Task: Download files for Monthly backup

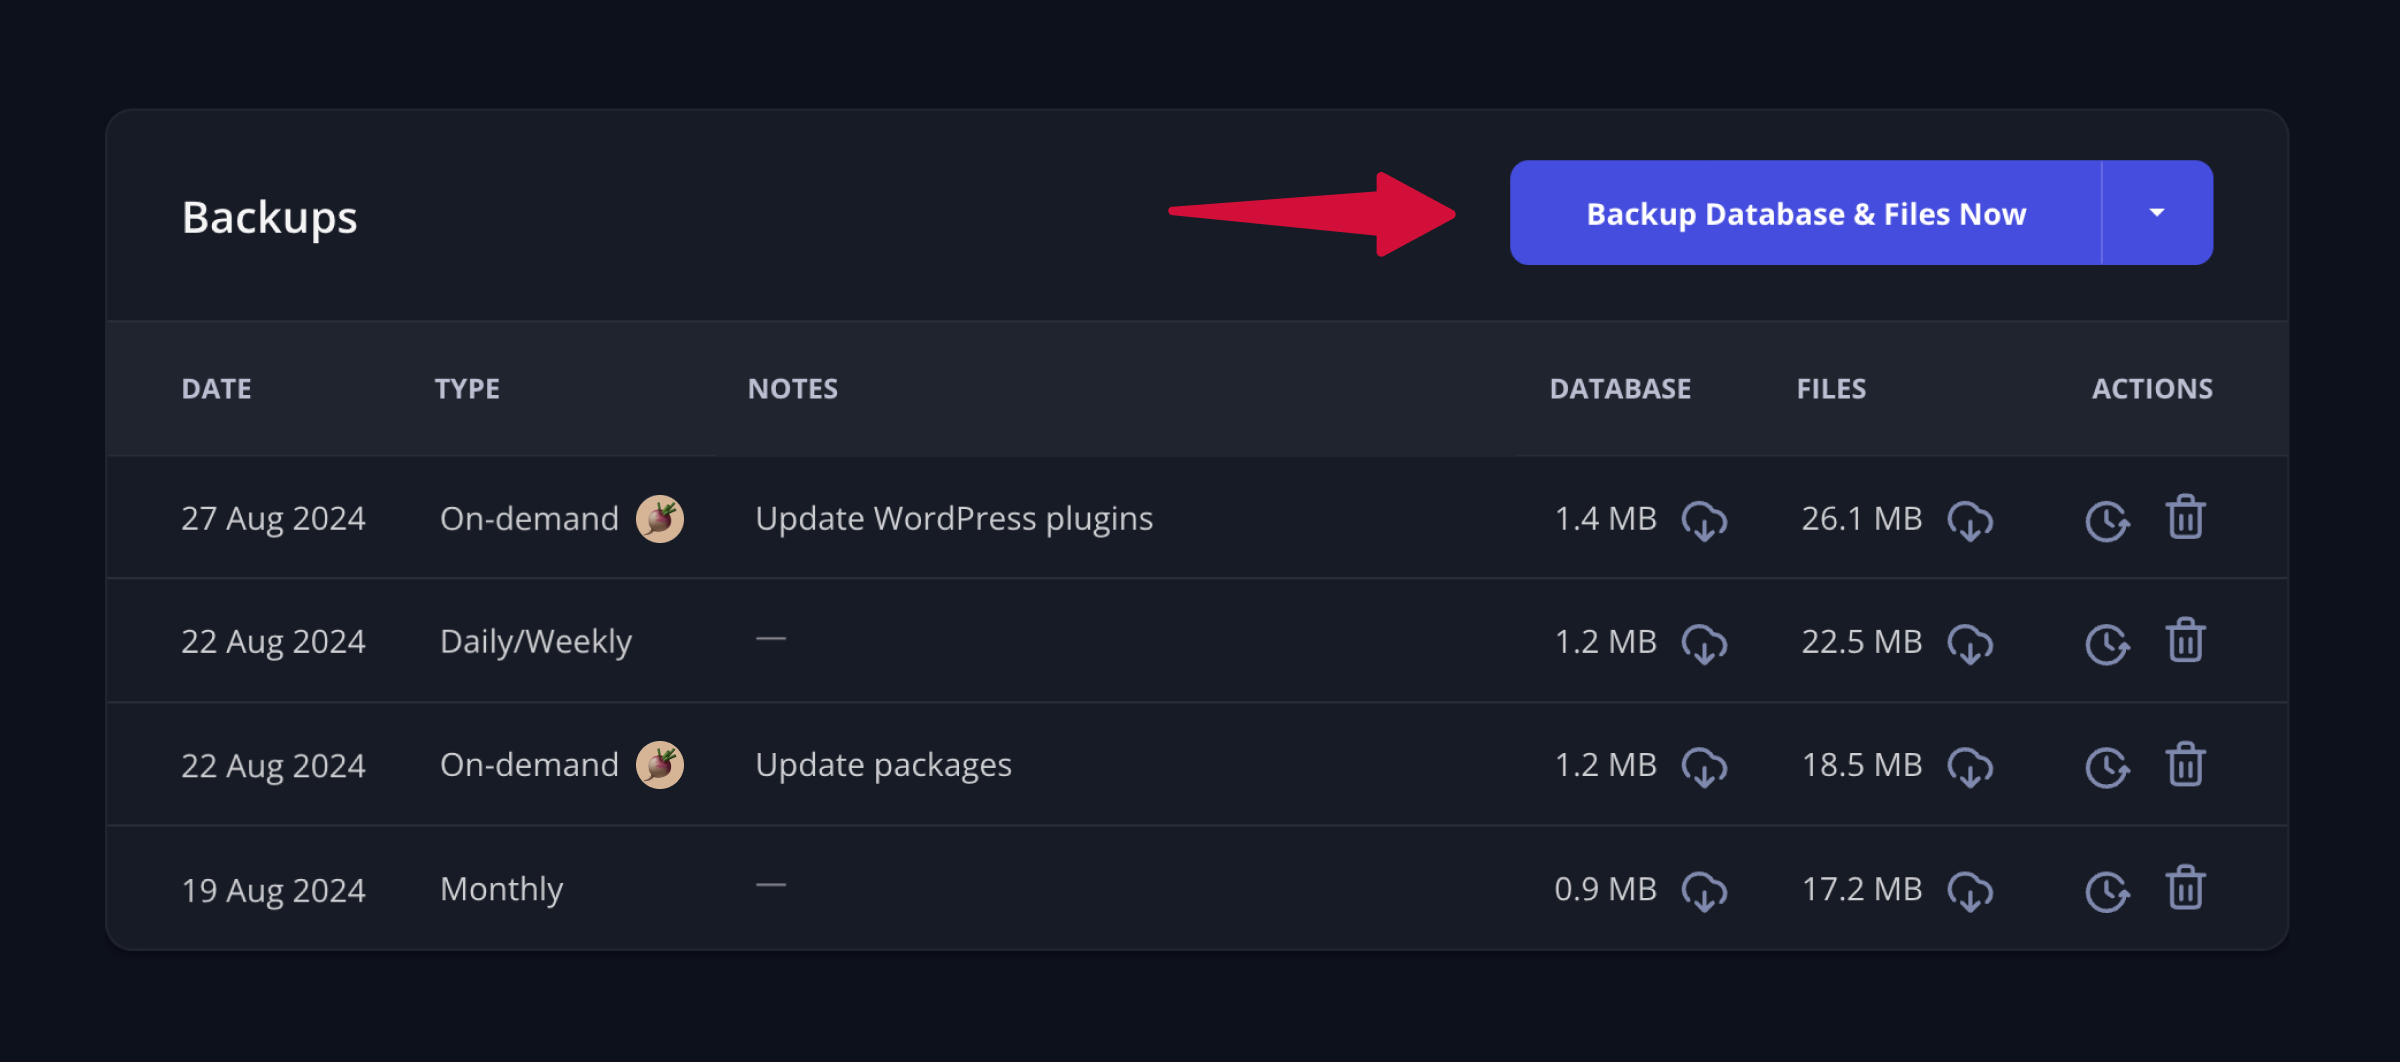Action: click(1970, 891)
